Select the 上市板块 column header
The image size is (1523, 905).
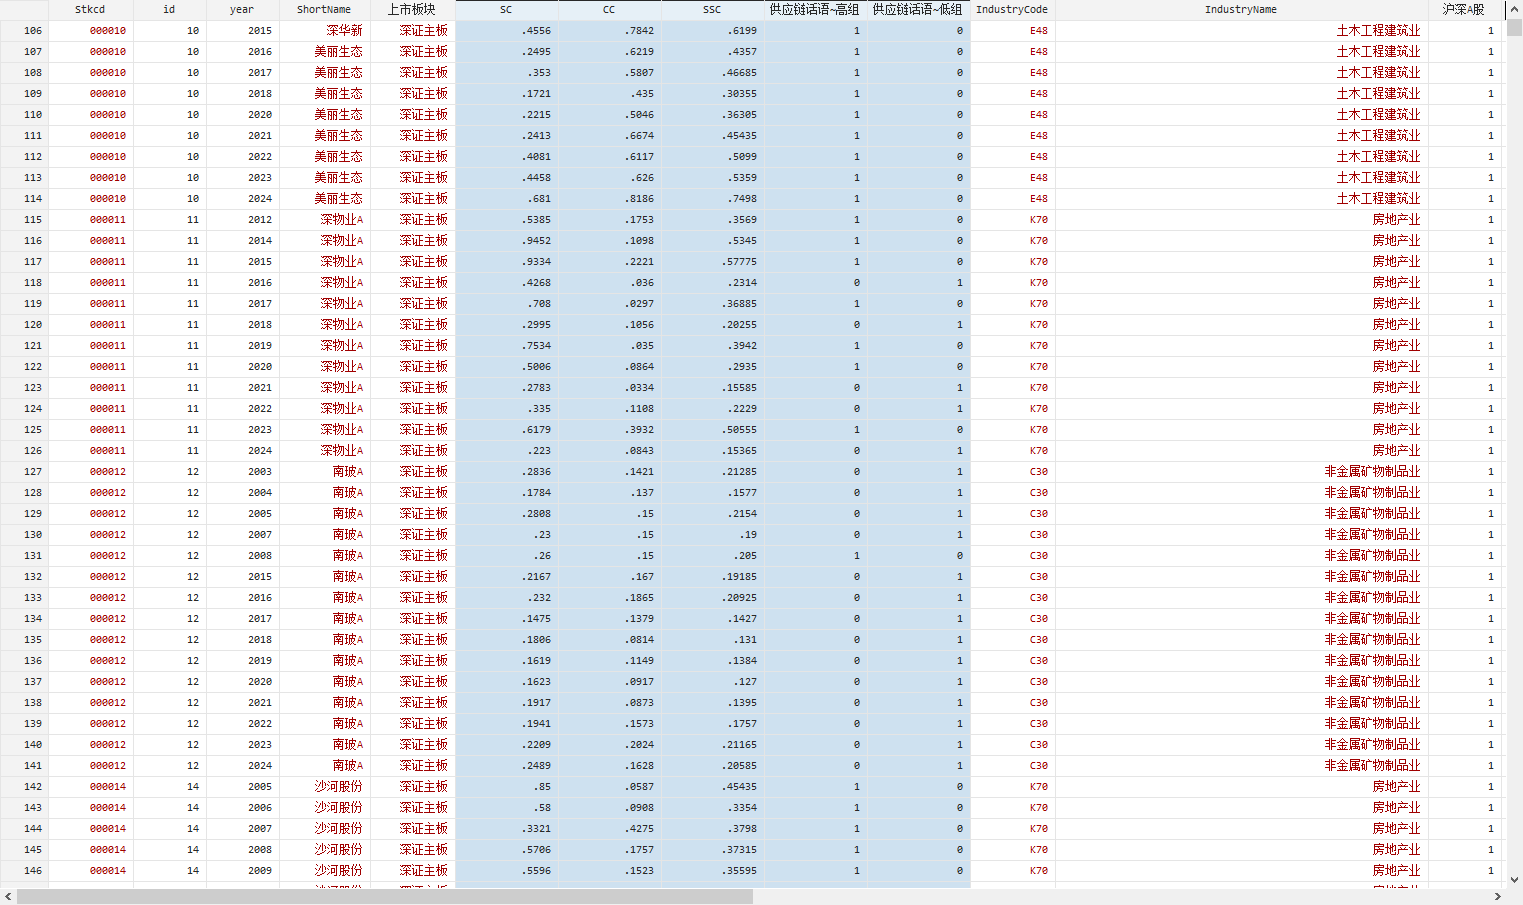pos(412,9)
